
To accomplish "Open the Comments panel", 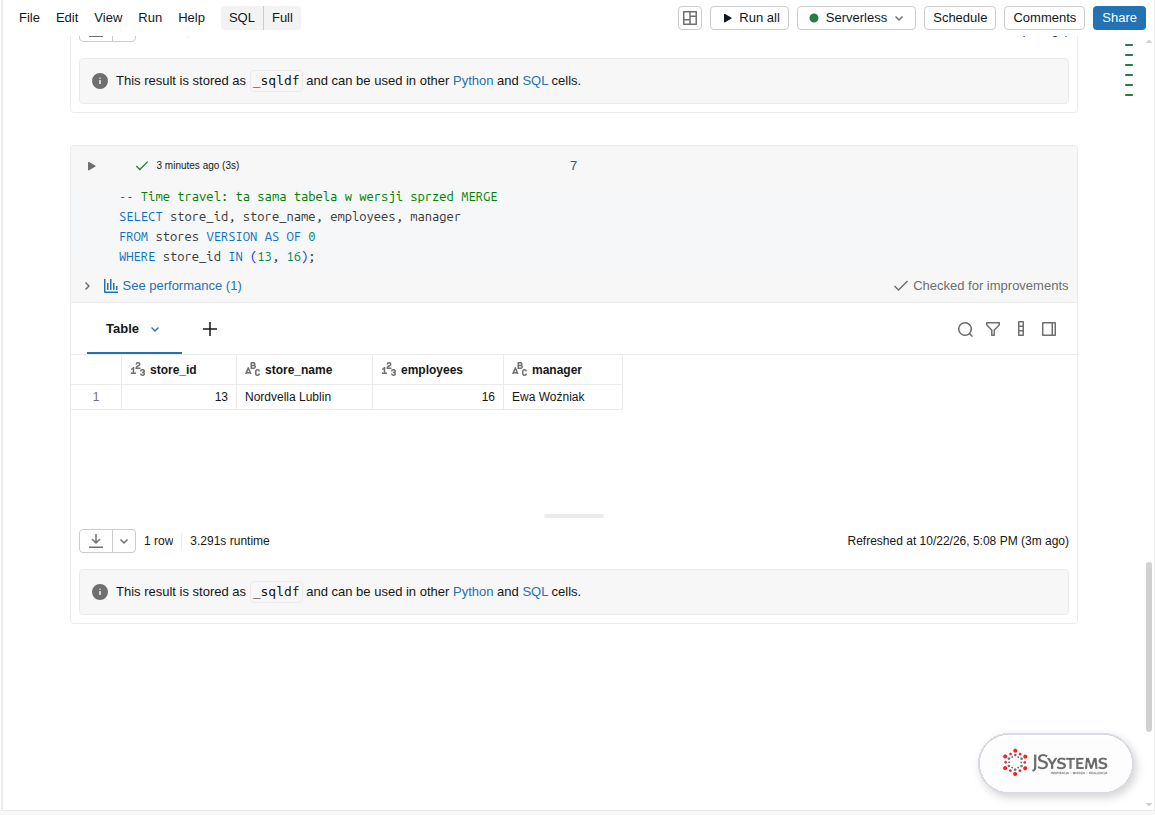I will (1045, 18).
